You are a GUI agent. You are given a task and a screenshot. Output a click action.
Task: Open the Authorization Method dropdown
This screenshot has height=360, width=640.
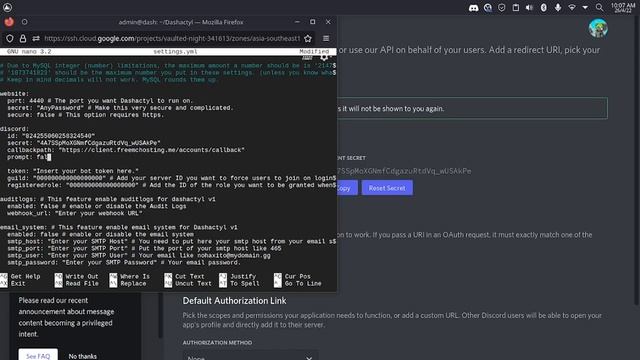tap(250, 356)
